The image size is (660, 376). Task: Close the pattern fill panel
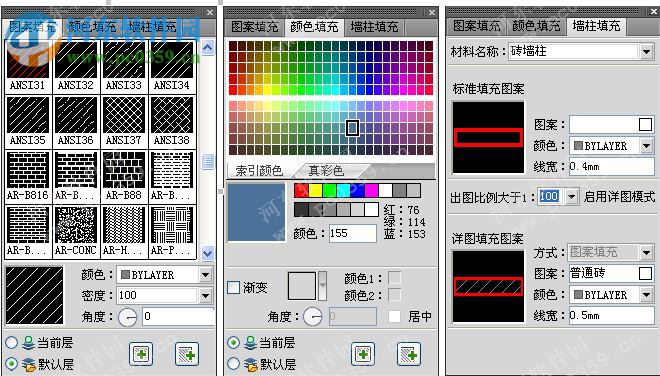[x=210, y=13]
